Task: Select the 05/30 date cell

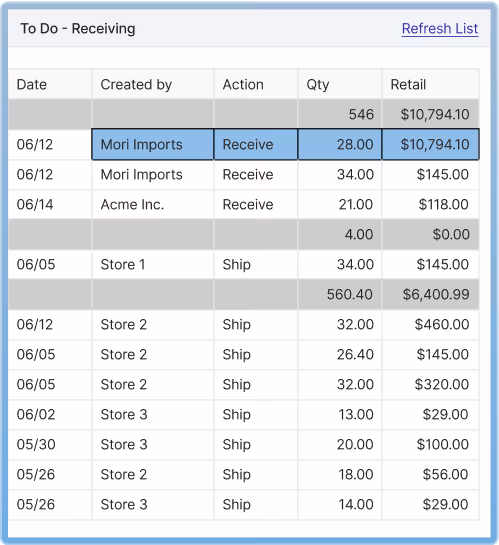Action: click(50, 445)
